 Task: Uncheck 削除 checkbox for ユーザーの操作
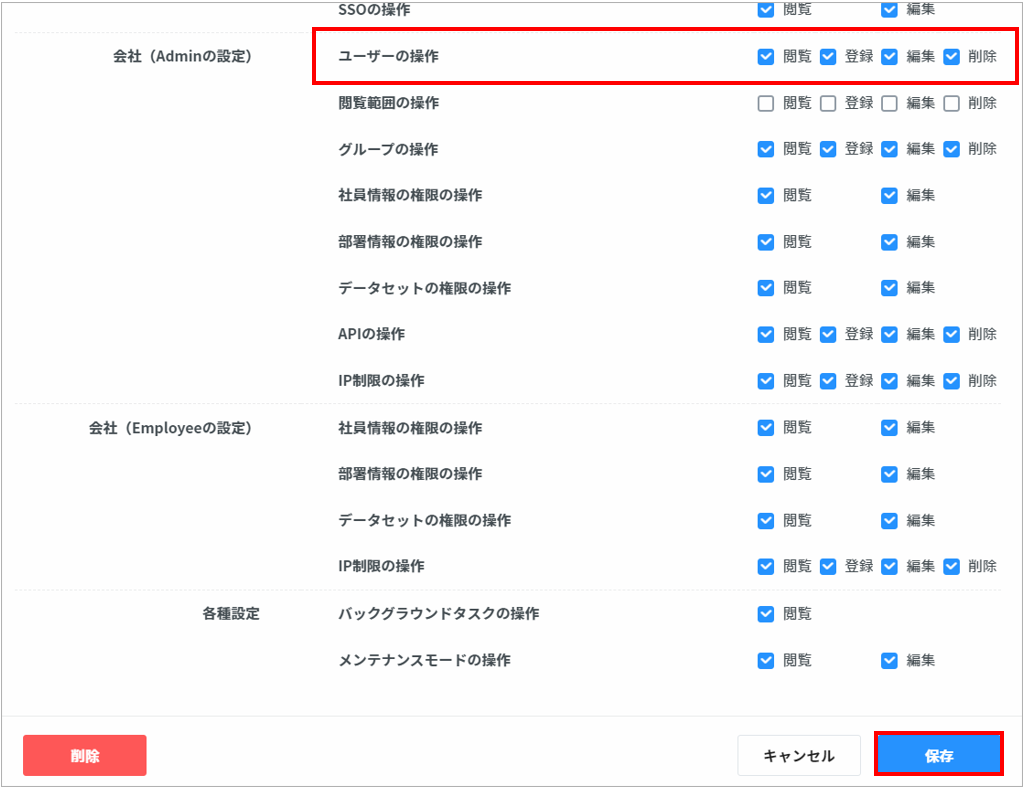point(952,57)
